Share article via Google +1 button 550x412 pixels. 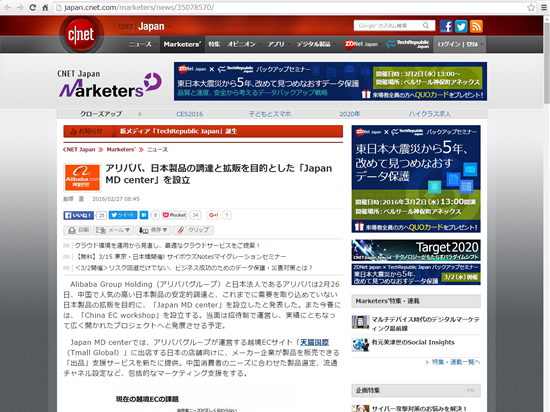[214, 215]
